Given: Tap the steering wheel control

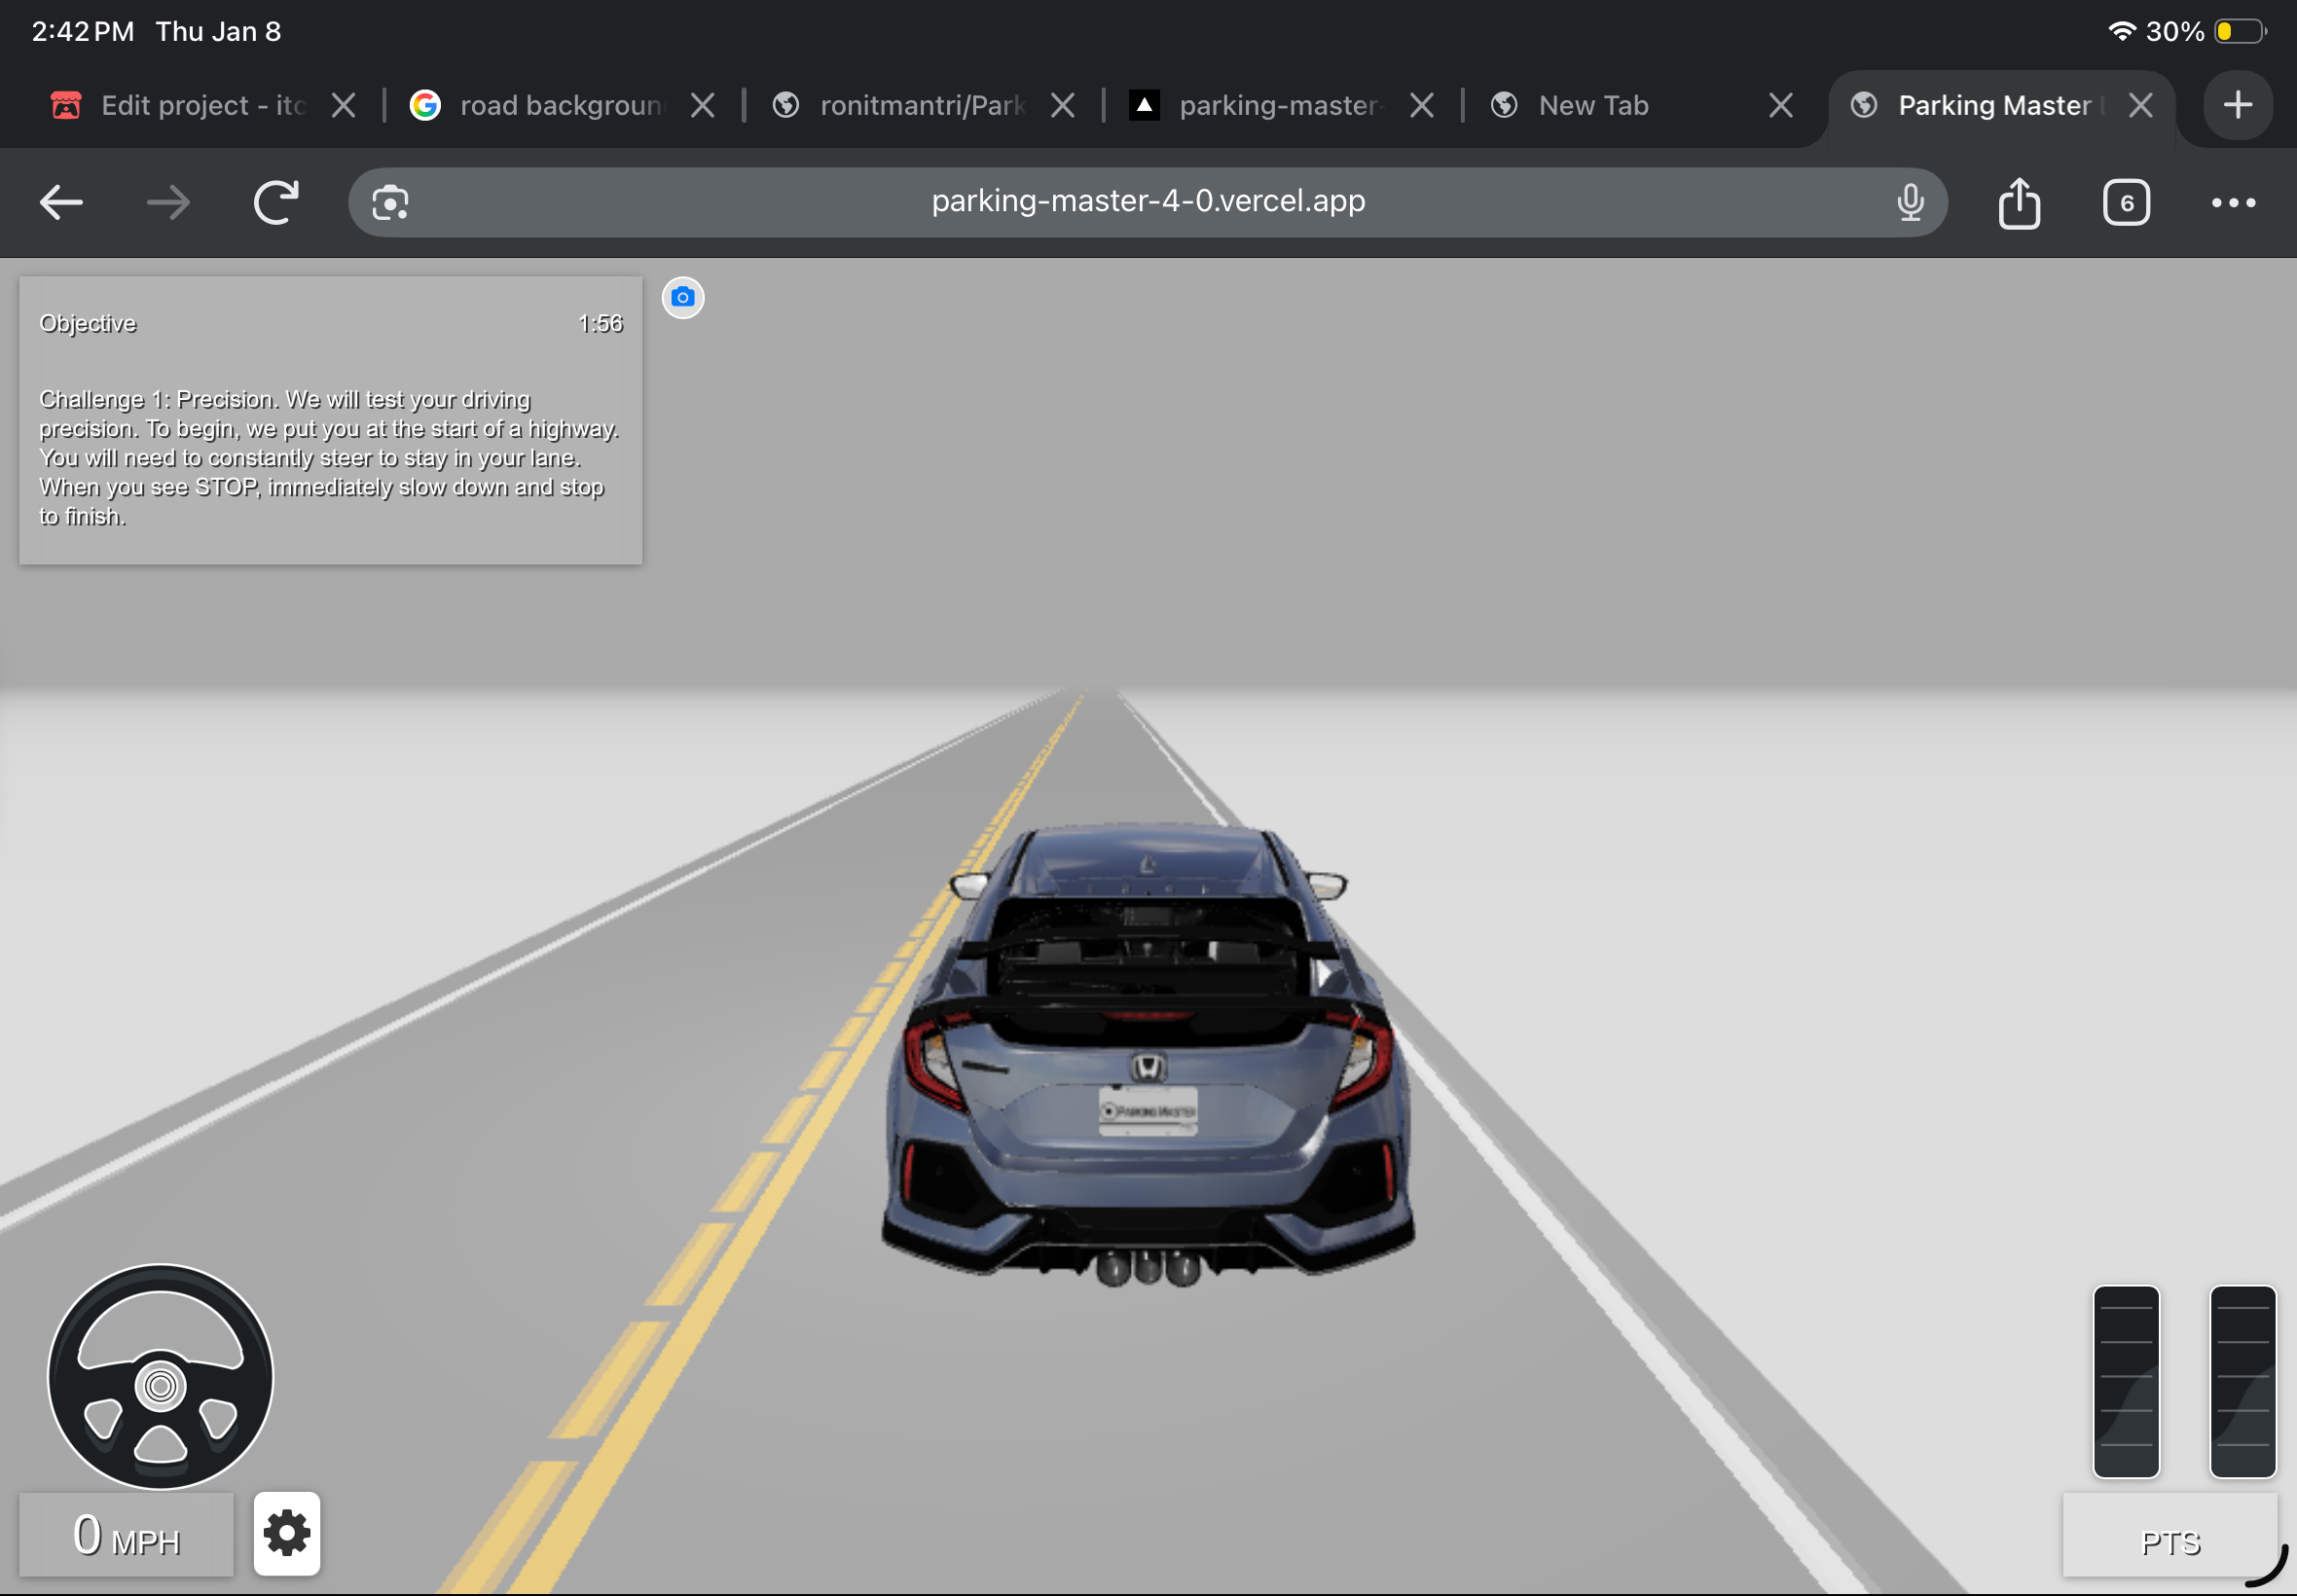Looking at the screenshot, I should (x=160, y=1377).
